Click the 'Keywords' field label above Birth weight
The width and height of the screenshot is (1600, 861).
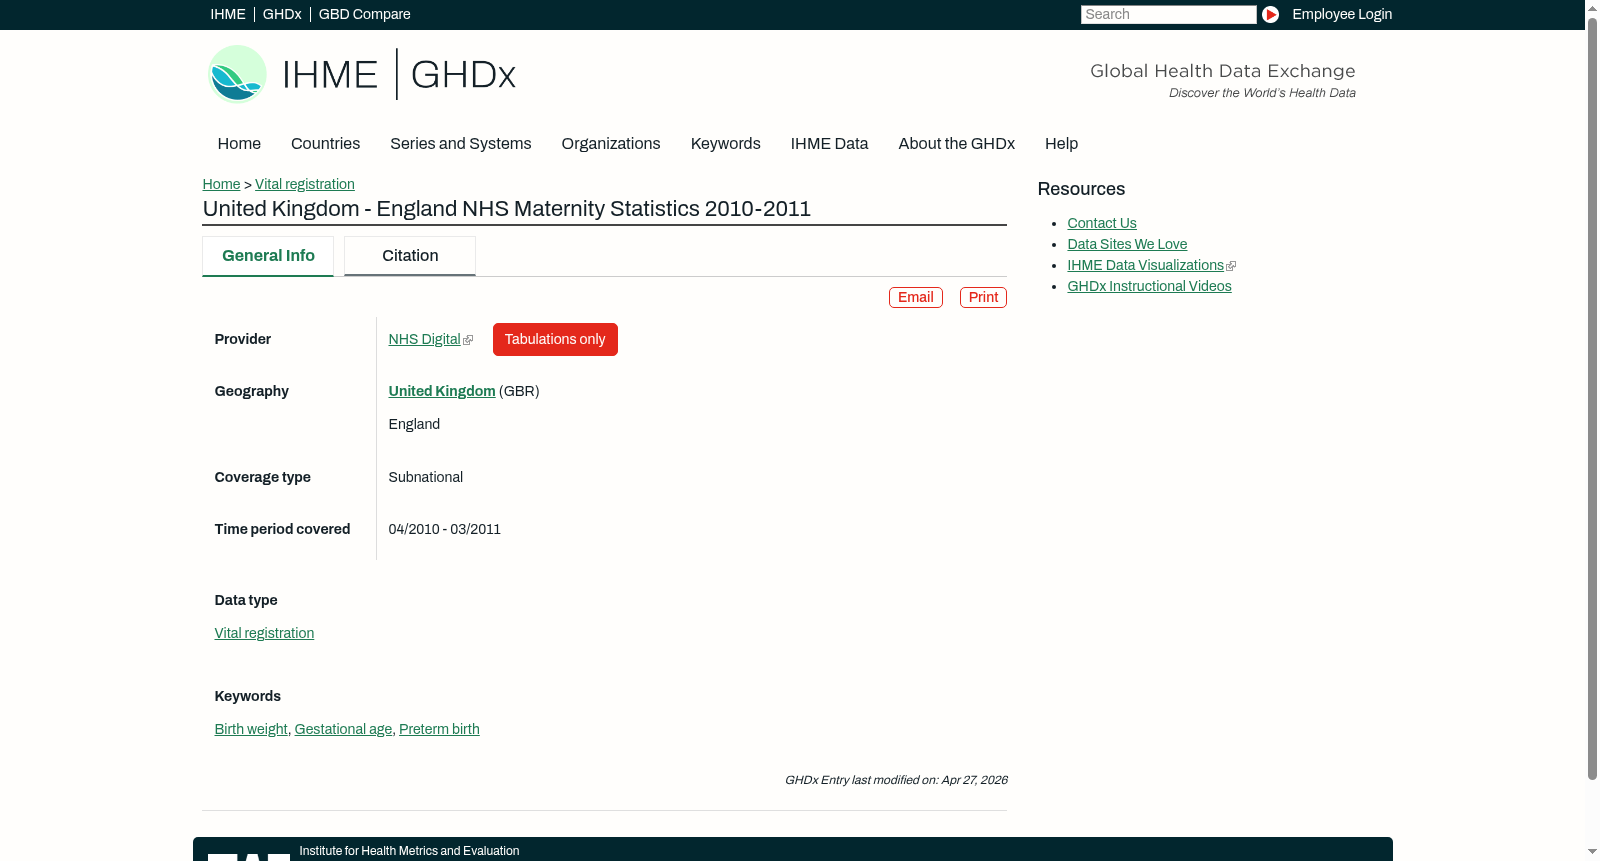248,696
